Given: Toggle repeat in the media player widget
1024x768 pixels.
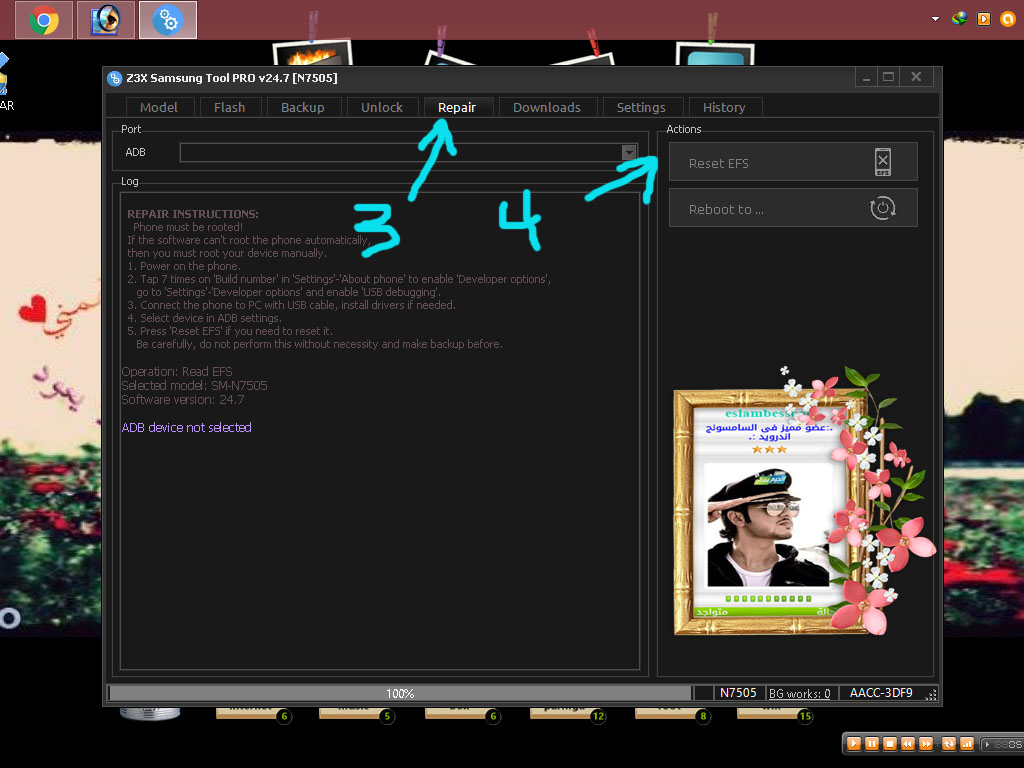Looking at the screenshot, I should click(949, 743).
